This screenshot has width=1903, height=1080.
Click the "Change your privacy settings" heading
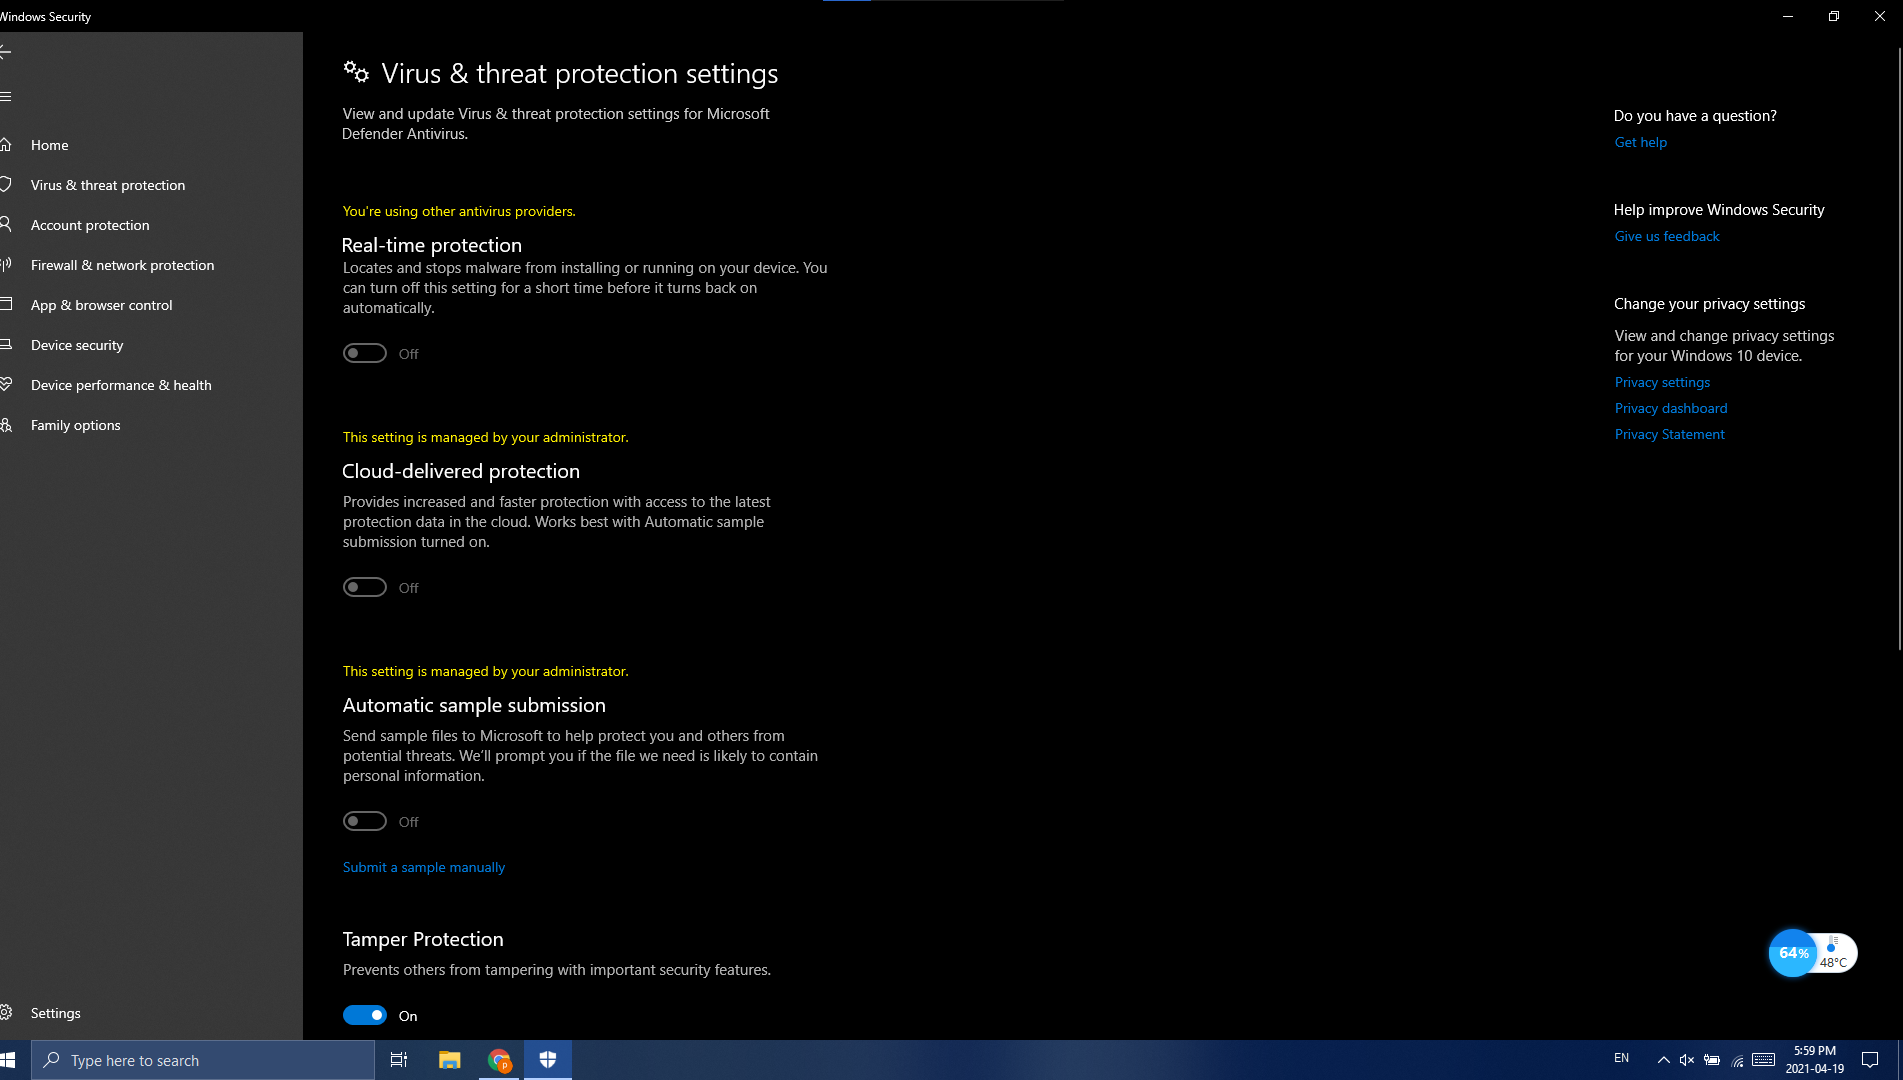click(x=1709, y=304)
